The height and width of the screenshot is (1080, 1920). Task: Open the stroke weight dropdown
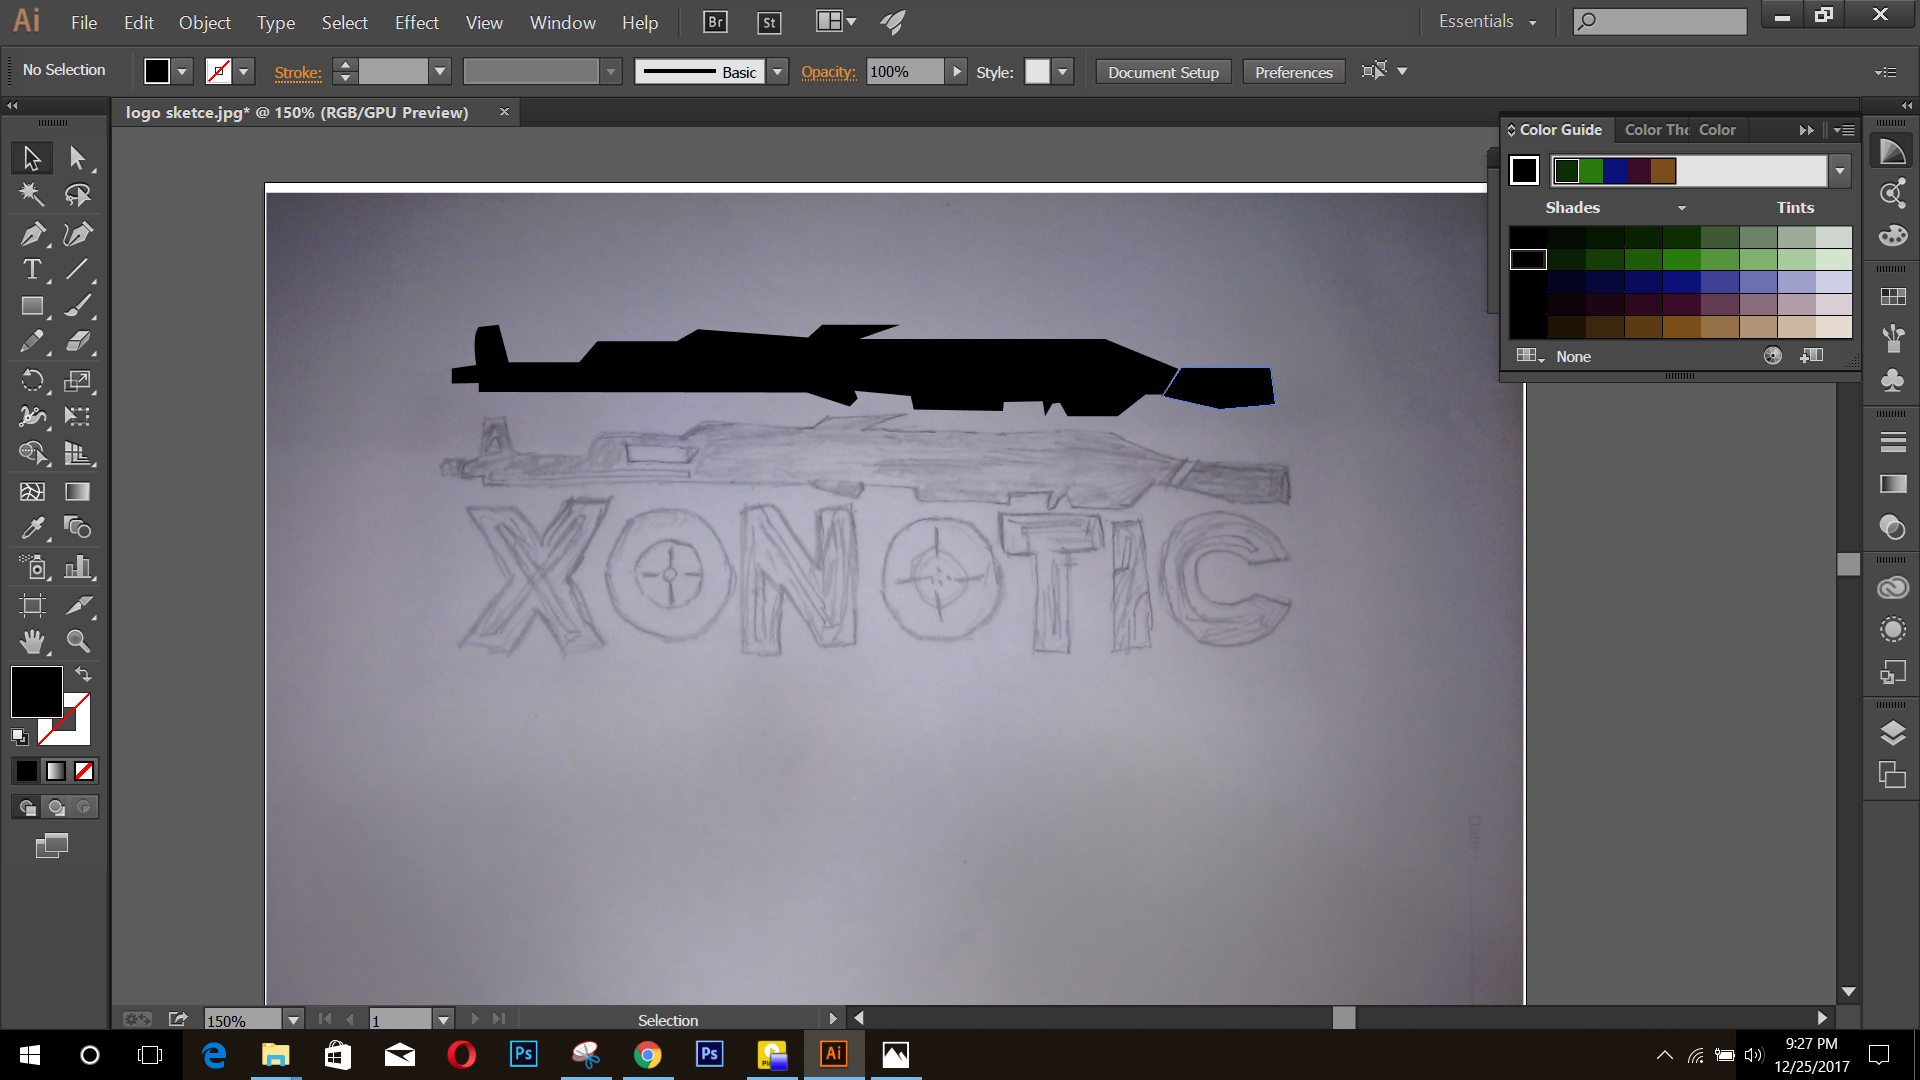pyautogui.click(x=440, y=72)
